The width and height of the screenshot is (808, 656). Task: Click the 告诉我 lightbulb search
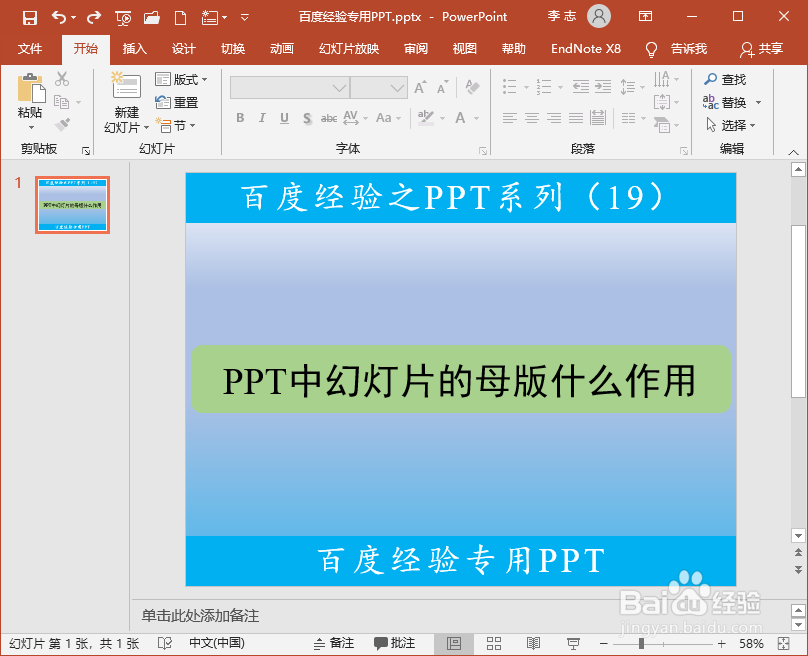(x=676, y=49)
